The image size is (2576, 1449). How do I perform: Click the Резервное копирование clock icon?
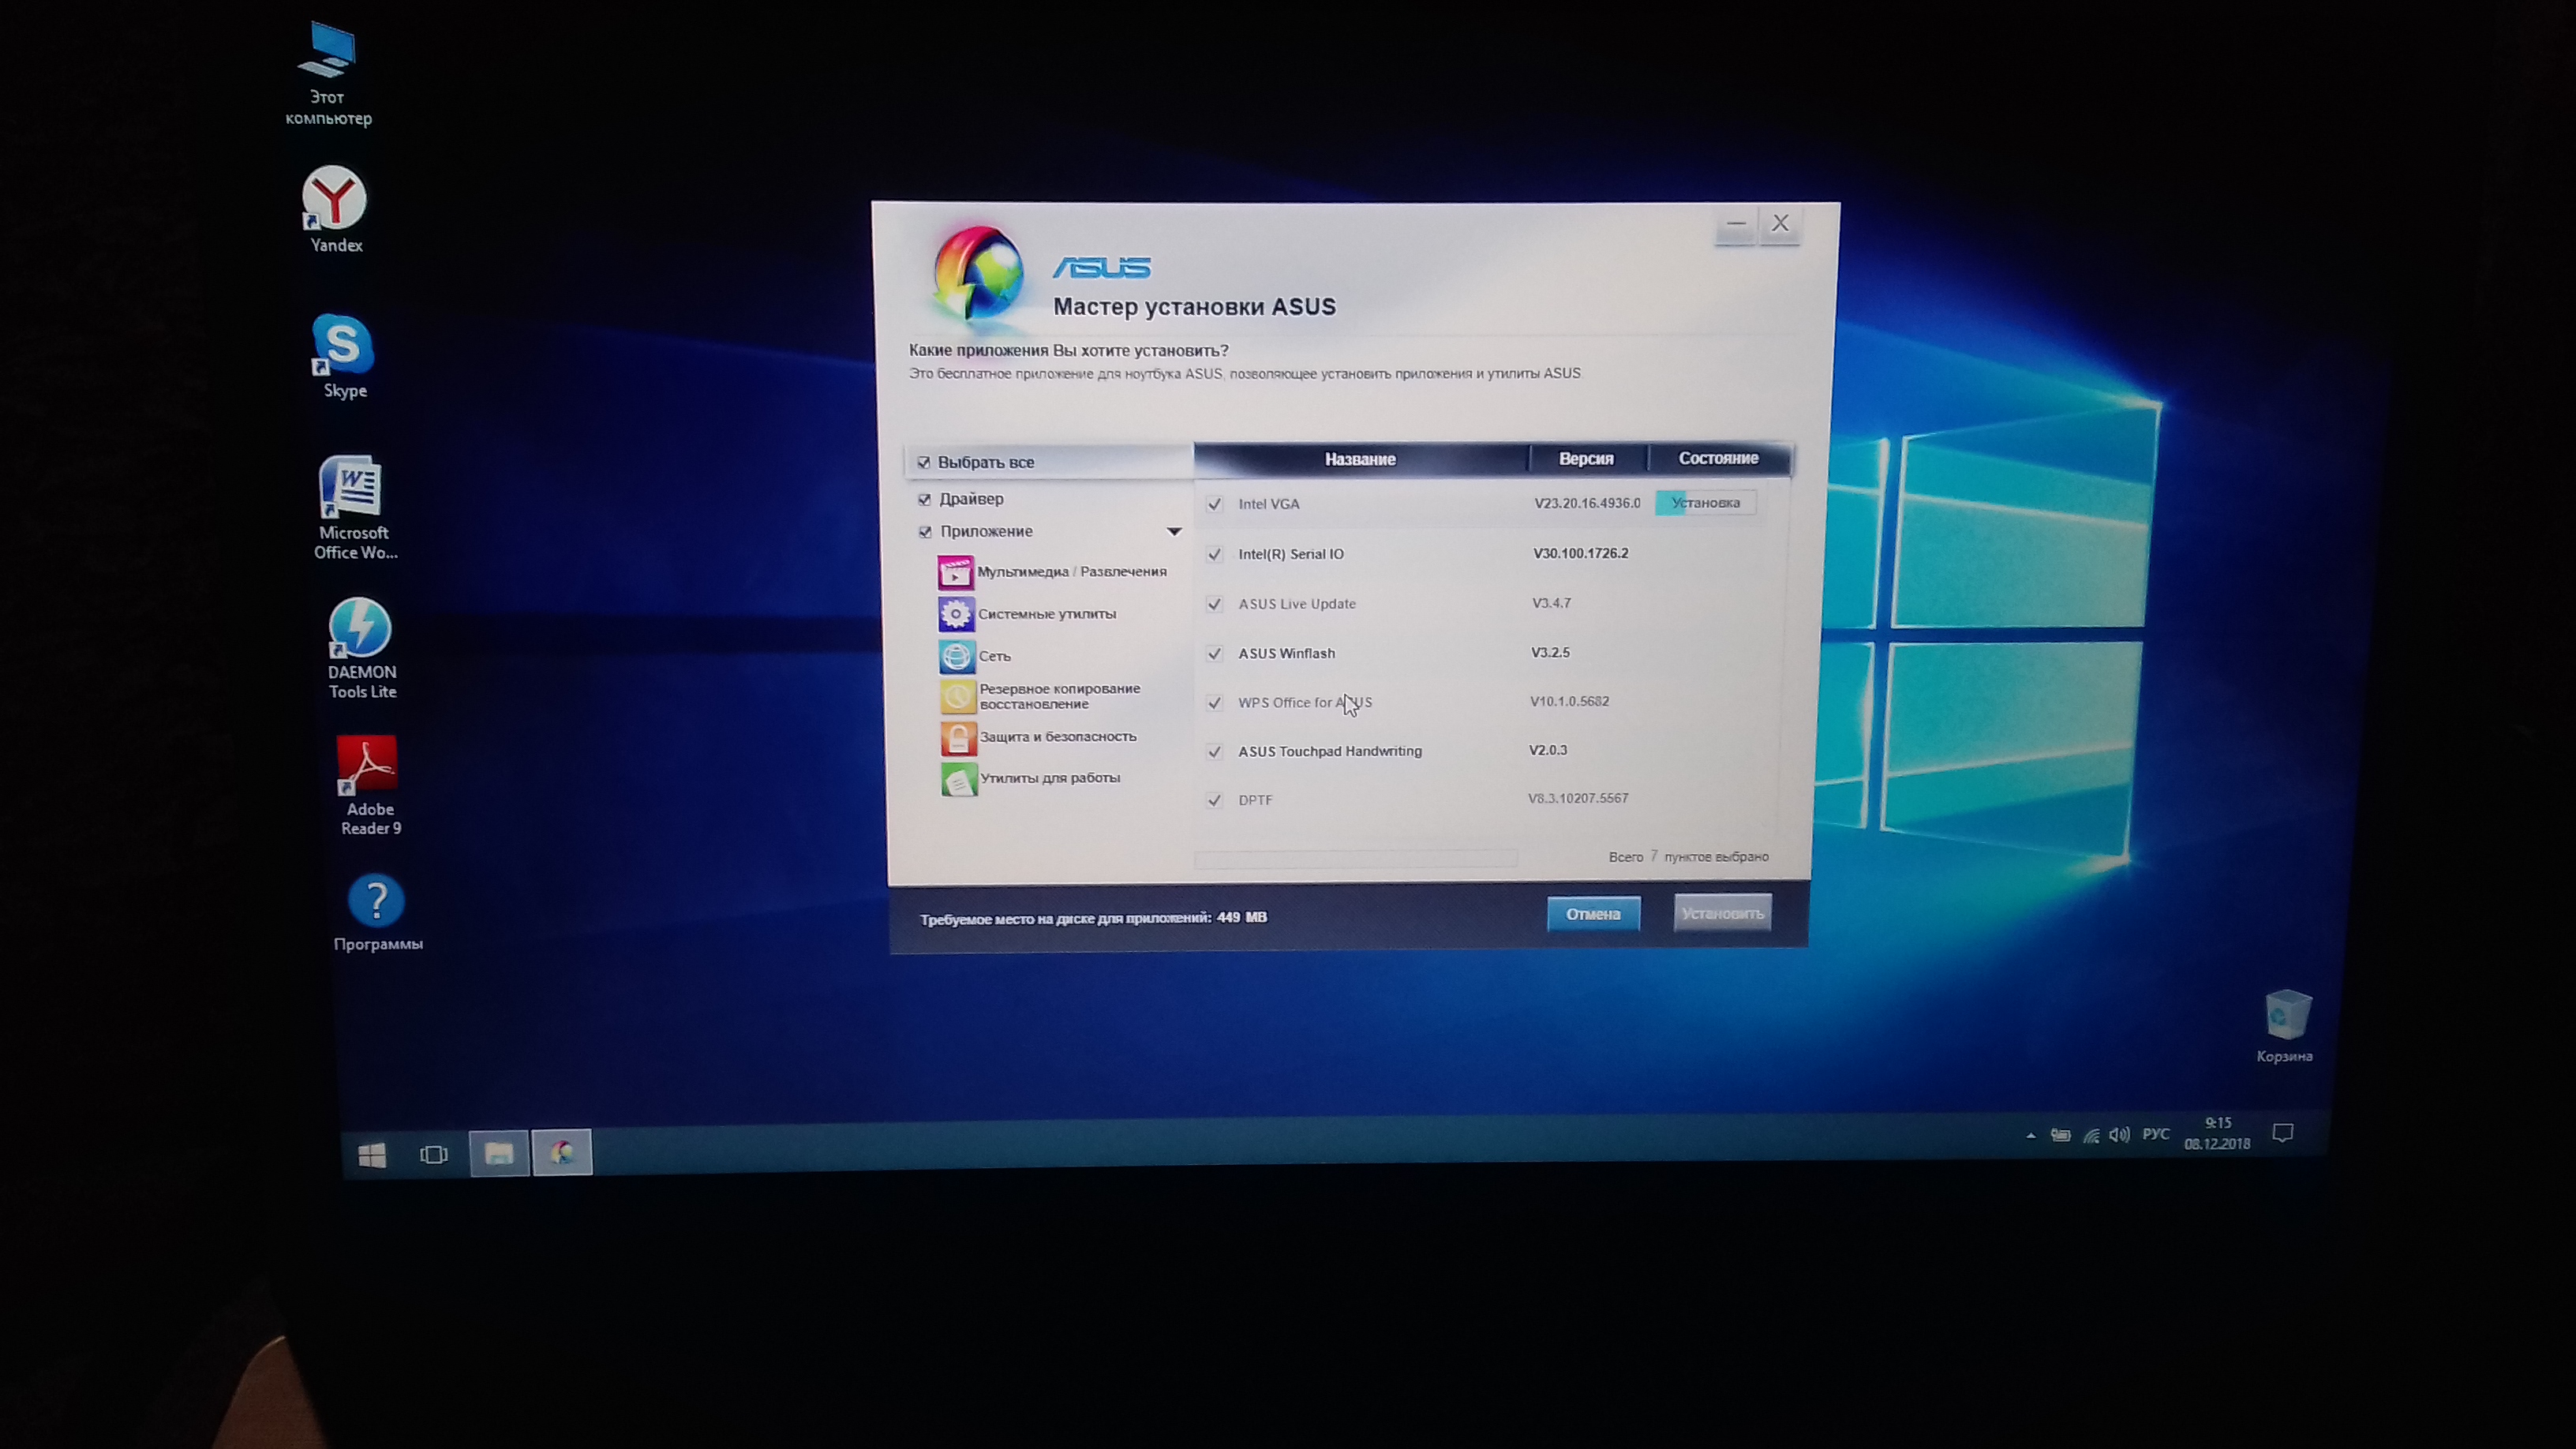pyautogui.click(x=958, y=696)
